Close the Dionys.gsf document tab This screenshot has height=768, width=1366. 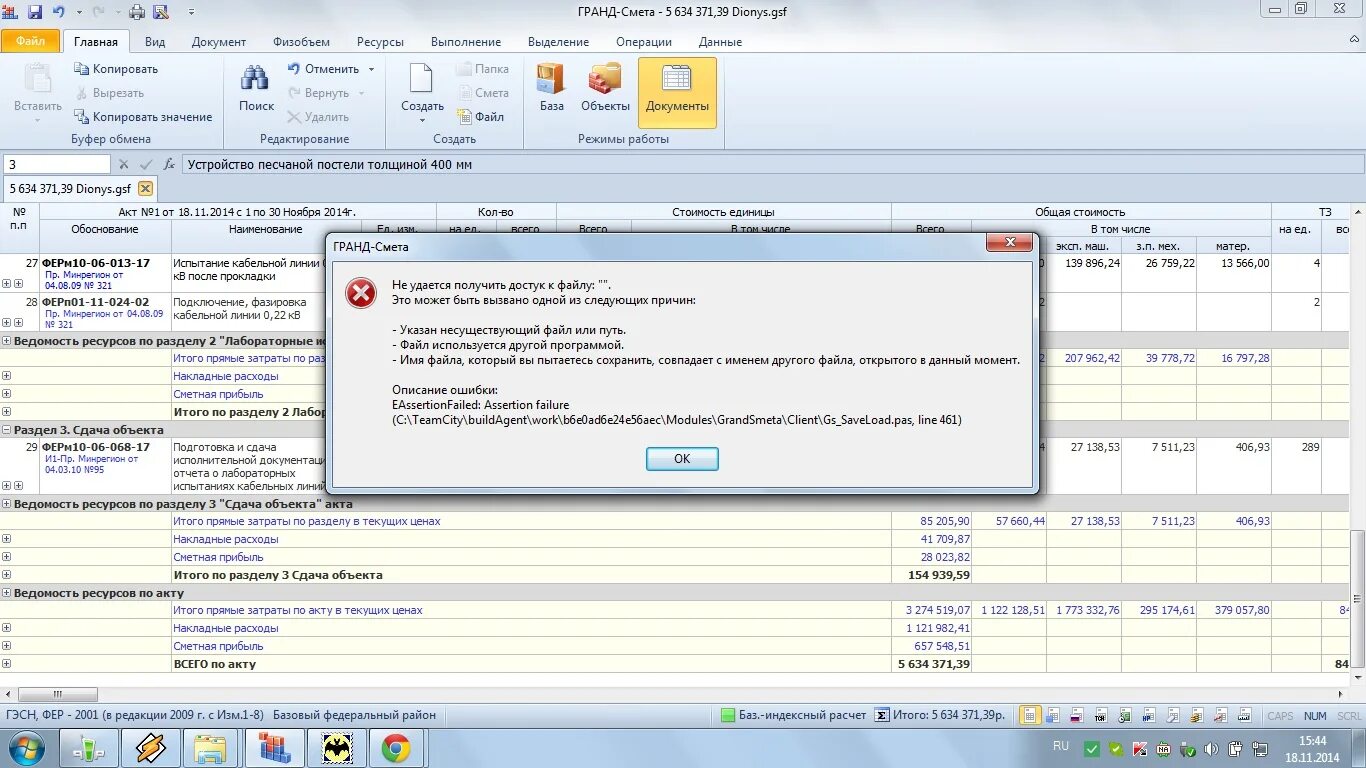click(145, 188)
